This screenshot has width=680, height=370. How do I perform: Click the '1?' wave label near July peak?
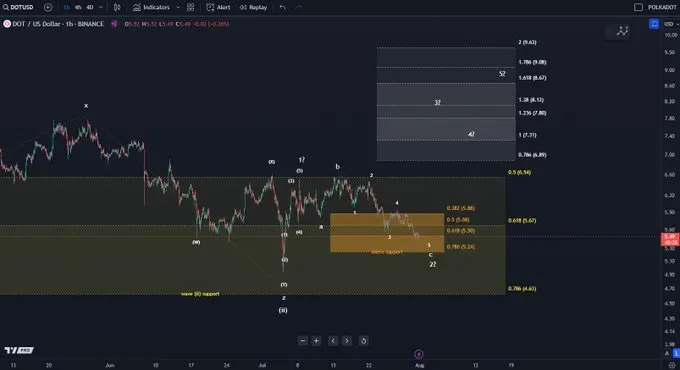tap(302, 160)
